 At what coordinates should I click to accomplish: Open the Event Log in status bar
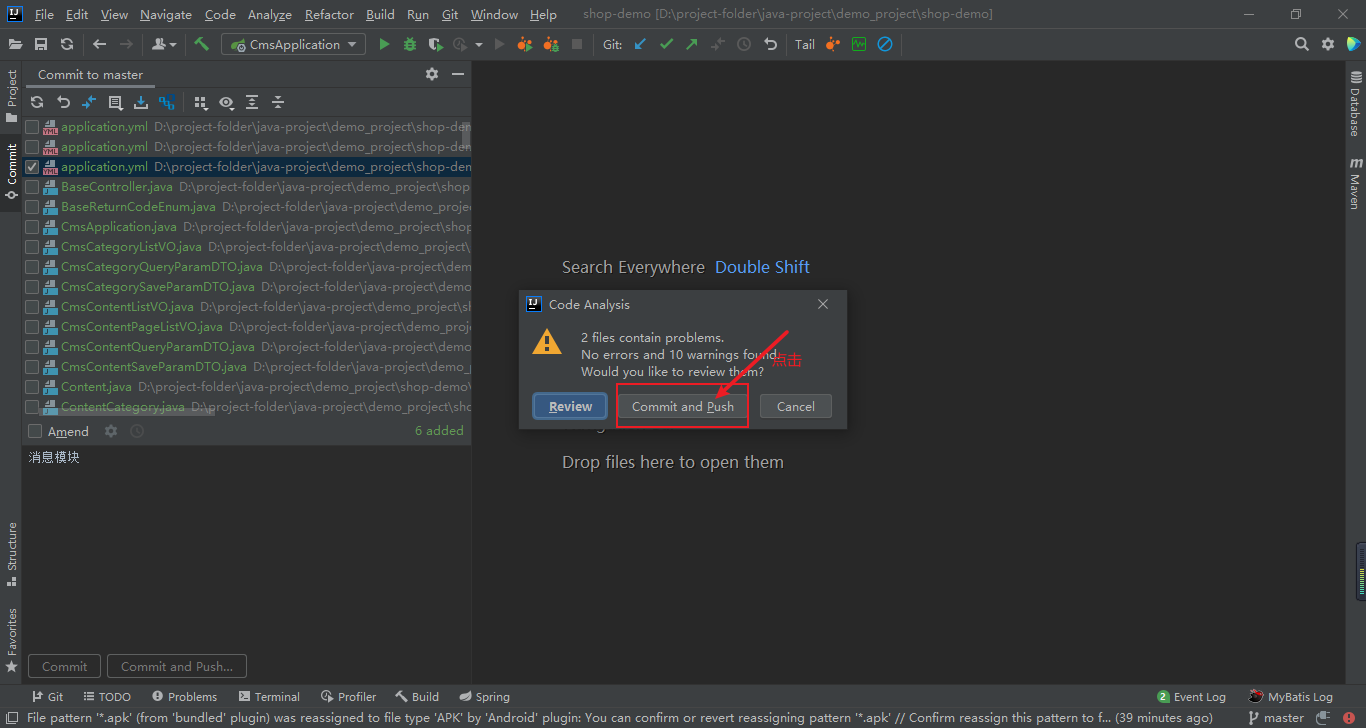pyautogui.click(x=1191, y=697)
